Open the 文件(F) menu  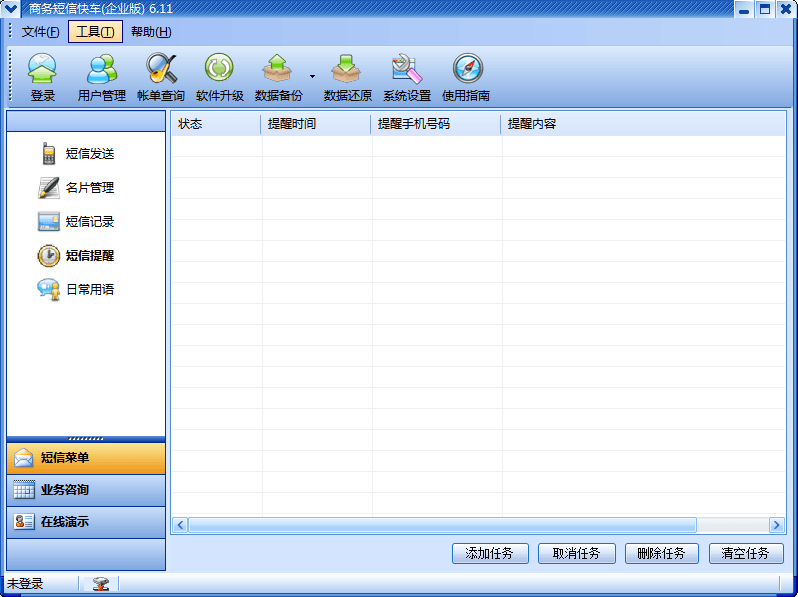(x=40, y=32)
